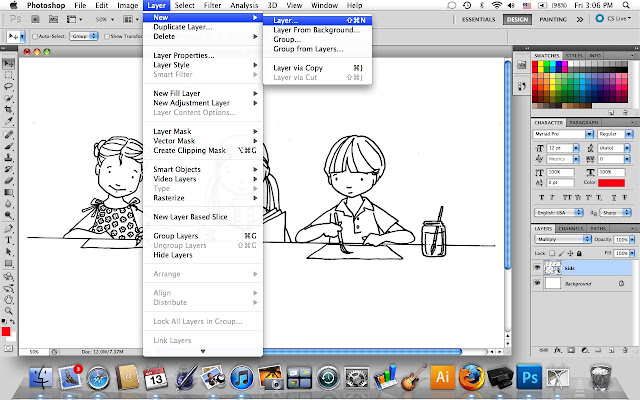Select the Dodge tool

coord(8,215)
